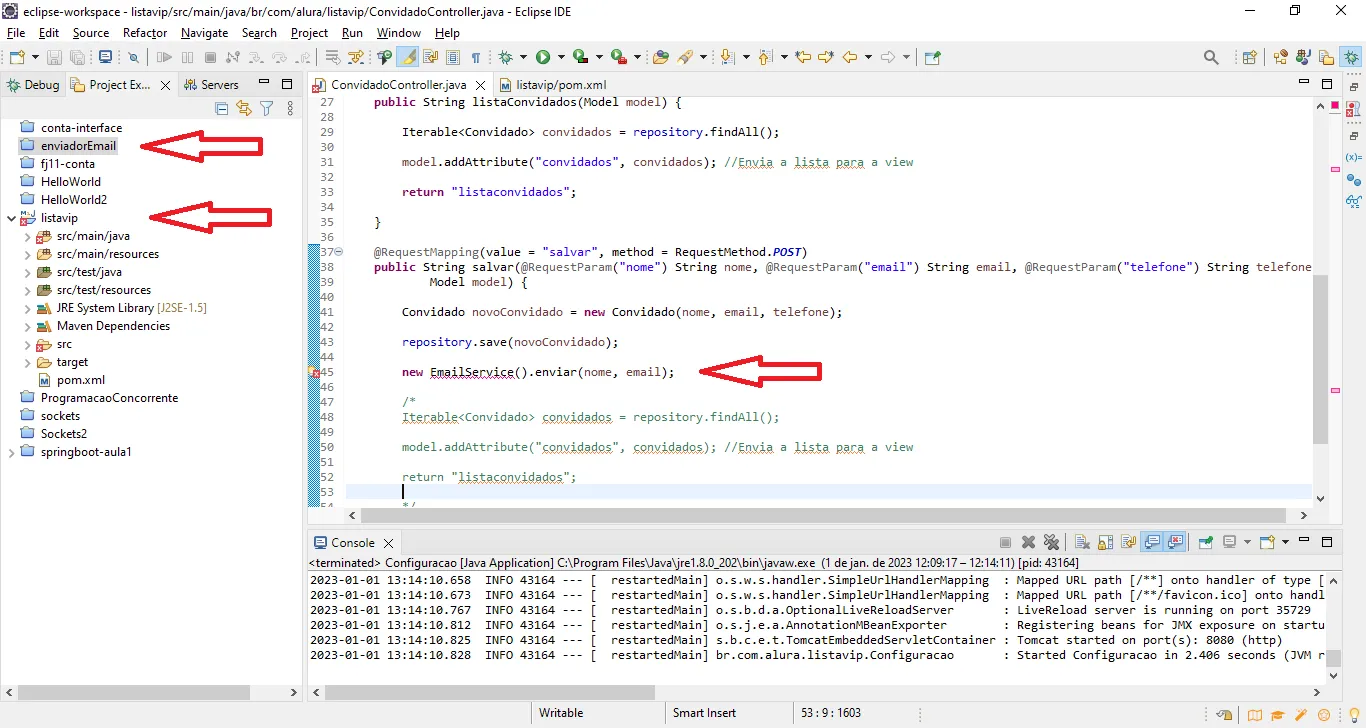Click the Debug launch bug icon in toolbar
This screenshot has height=728, width=1366.
point(506,58)
